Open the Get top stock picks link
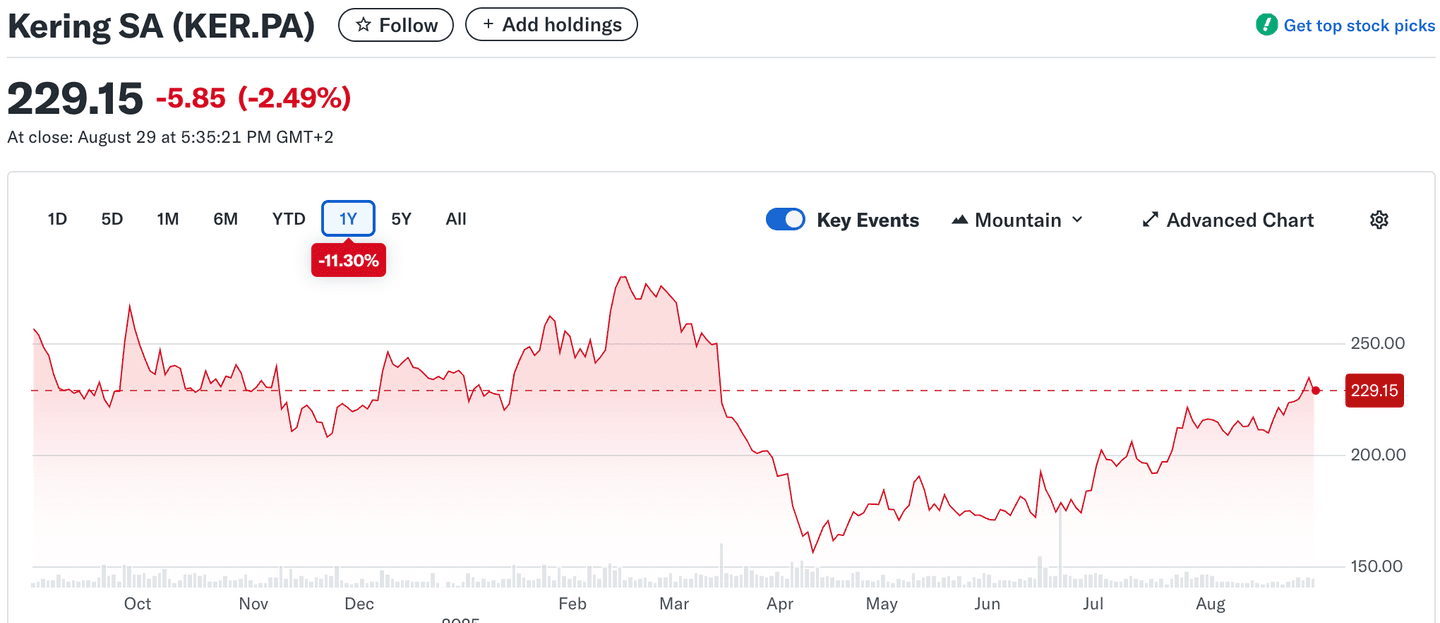The height and width of the screenshot is (623, 1440). coord(1359,26)
